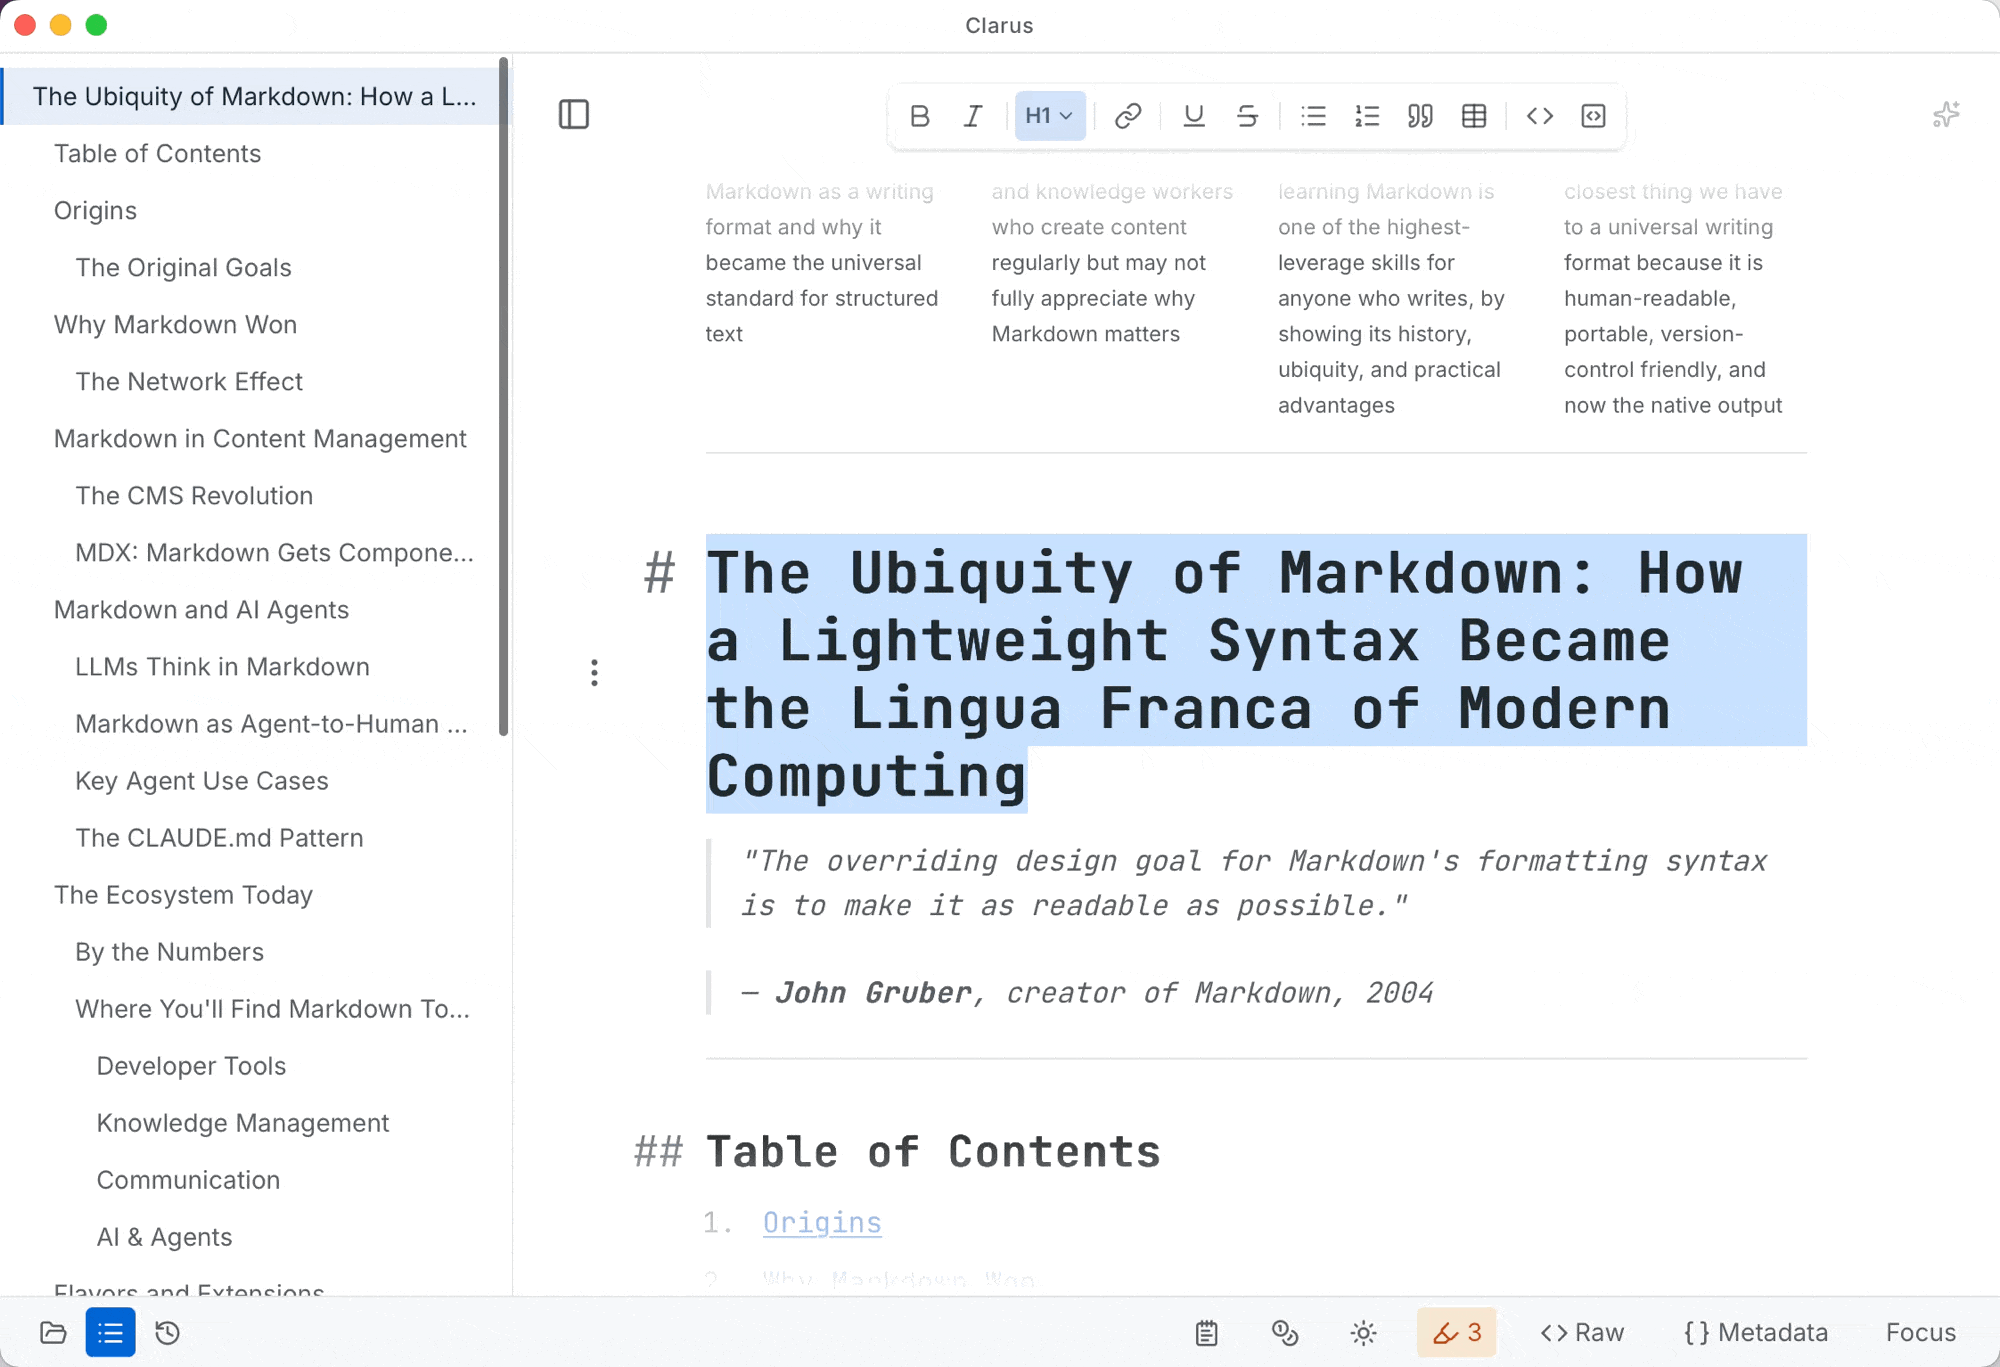
Task: Toggle the sidebar visibility
Action: pos(573,114)
